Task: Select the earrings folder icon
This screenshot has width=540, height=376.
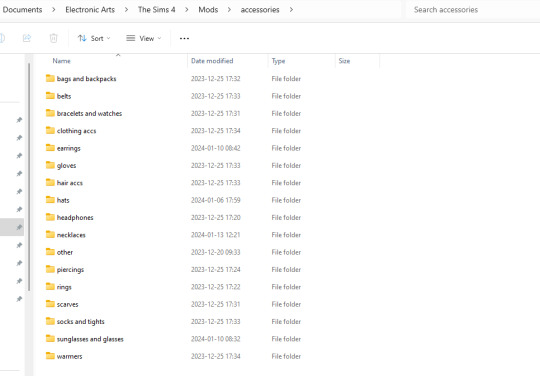Action: point(50,148)
